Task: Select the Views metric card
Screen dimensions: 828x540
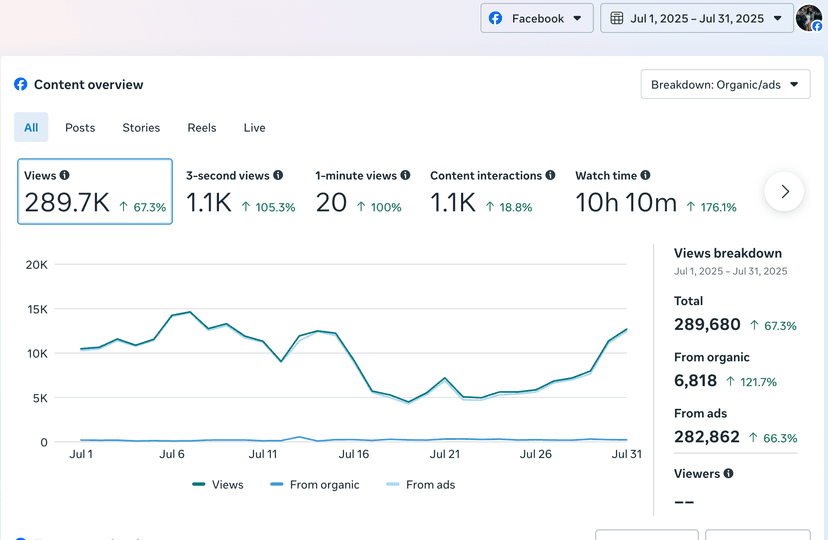Action: coord(95,191)
